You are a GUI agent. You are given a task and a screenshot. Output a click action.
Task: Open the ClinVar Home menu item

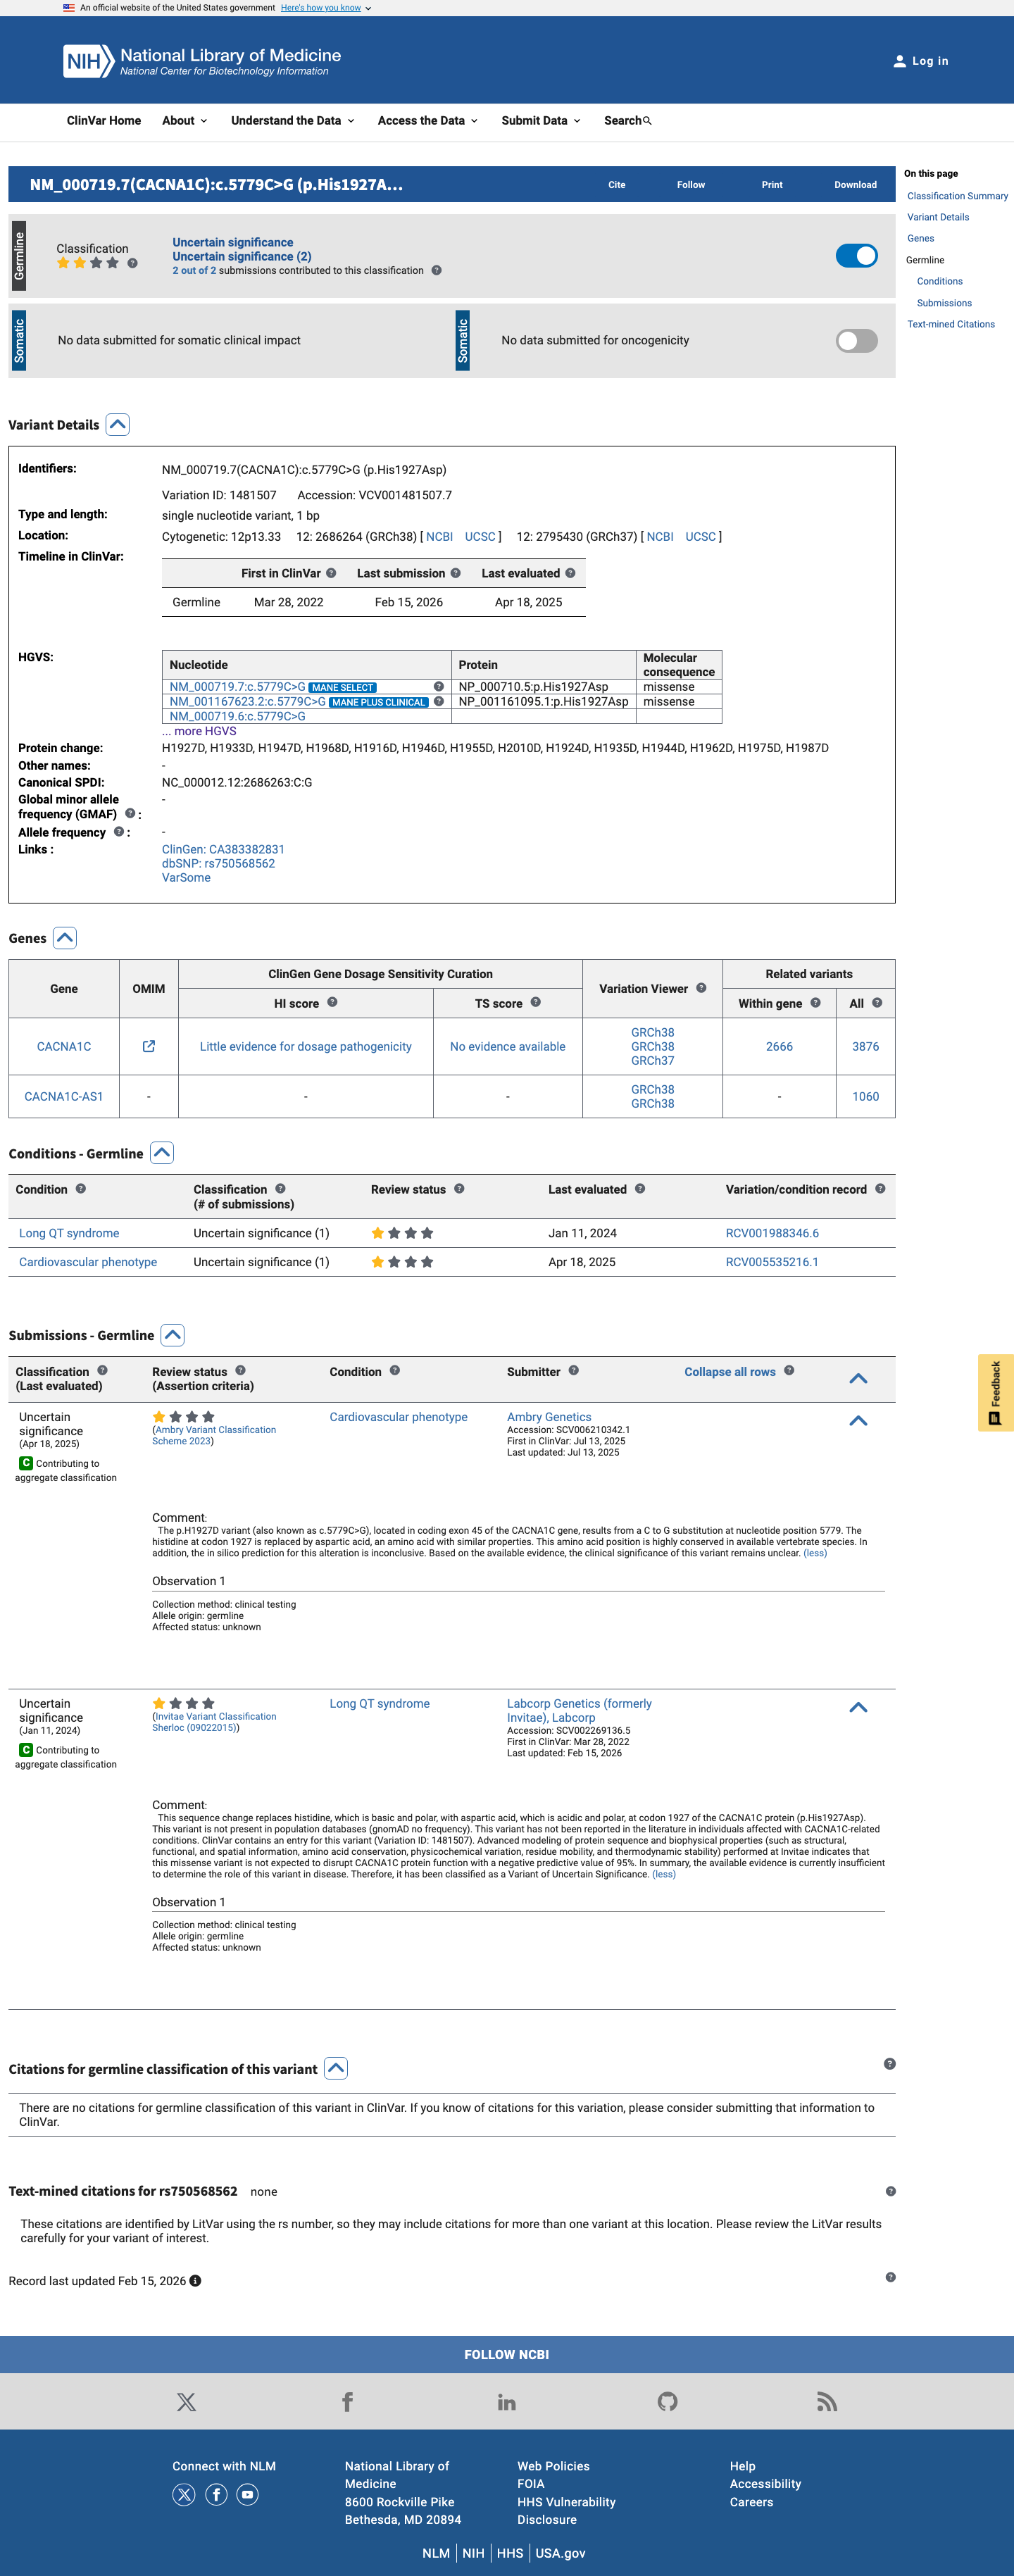[104, 121]
